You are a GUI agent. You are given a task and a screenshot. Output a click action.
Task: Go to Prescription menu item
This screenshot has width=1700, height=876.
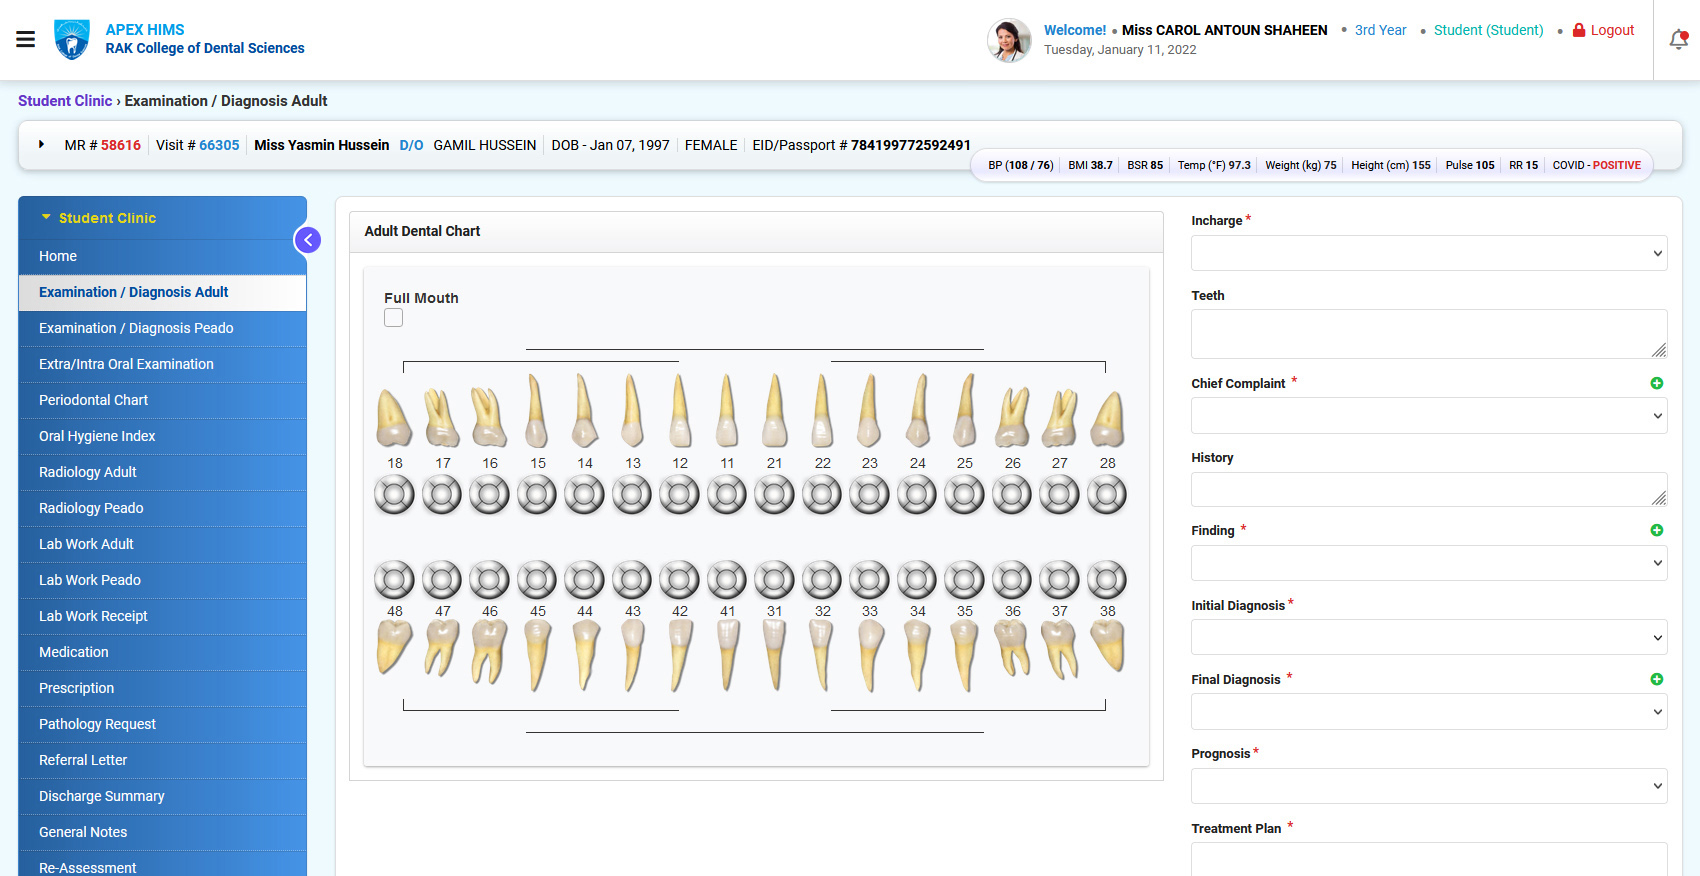point(162,688)
